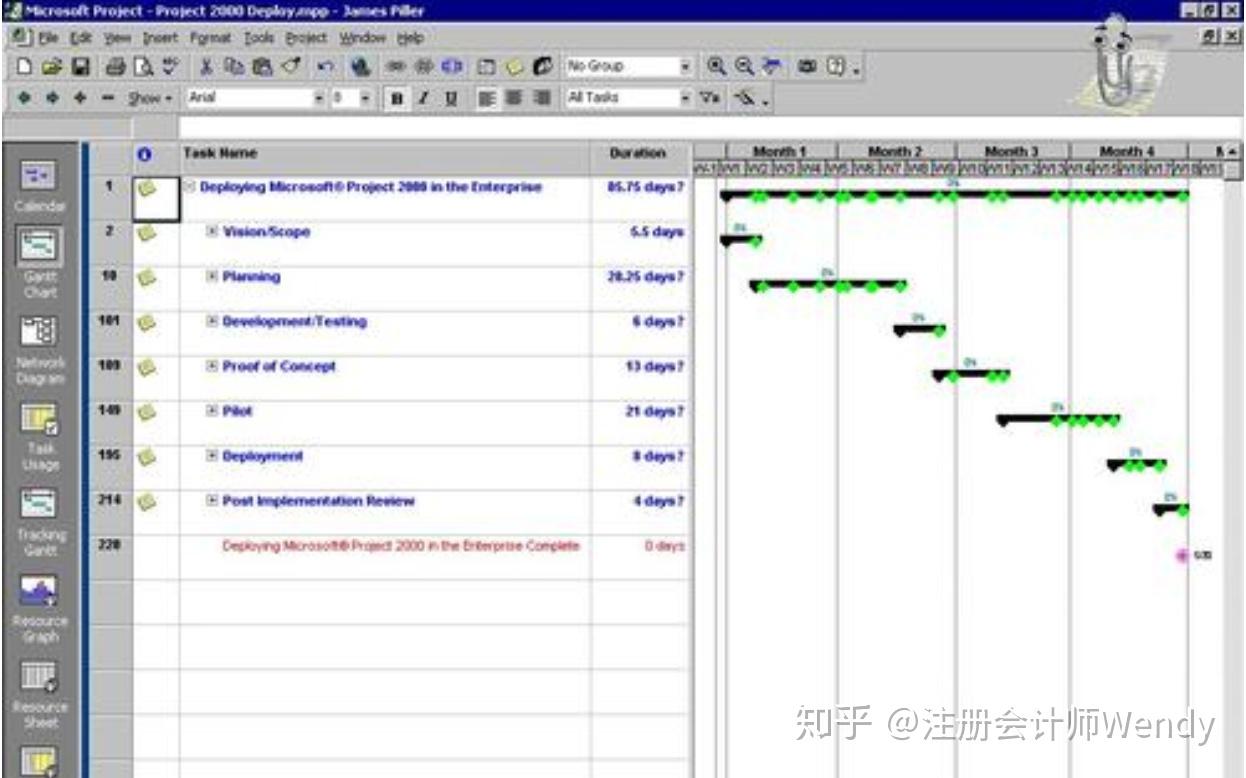Open the Insert menu

click(160, 38)
